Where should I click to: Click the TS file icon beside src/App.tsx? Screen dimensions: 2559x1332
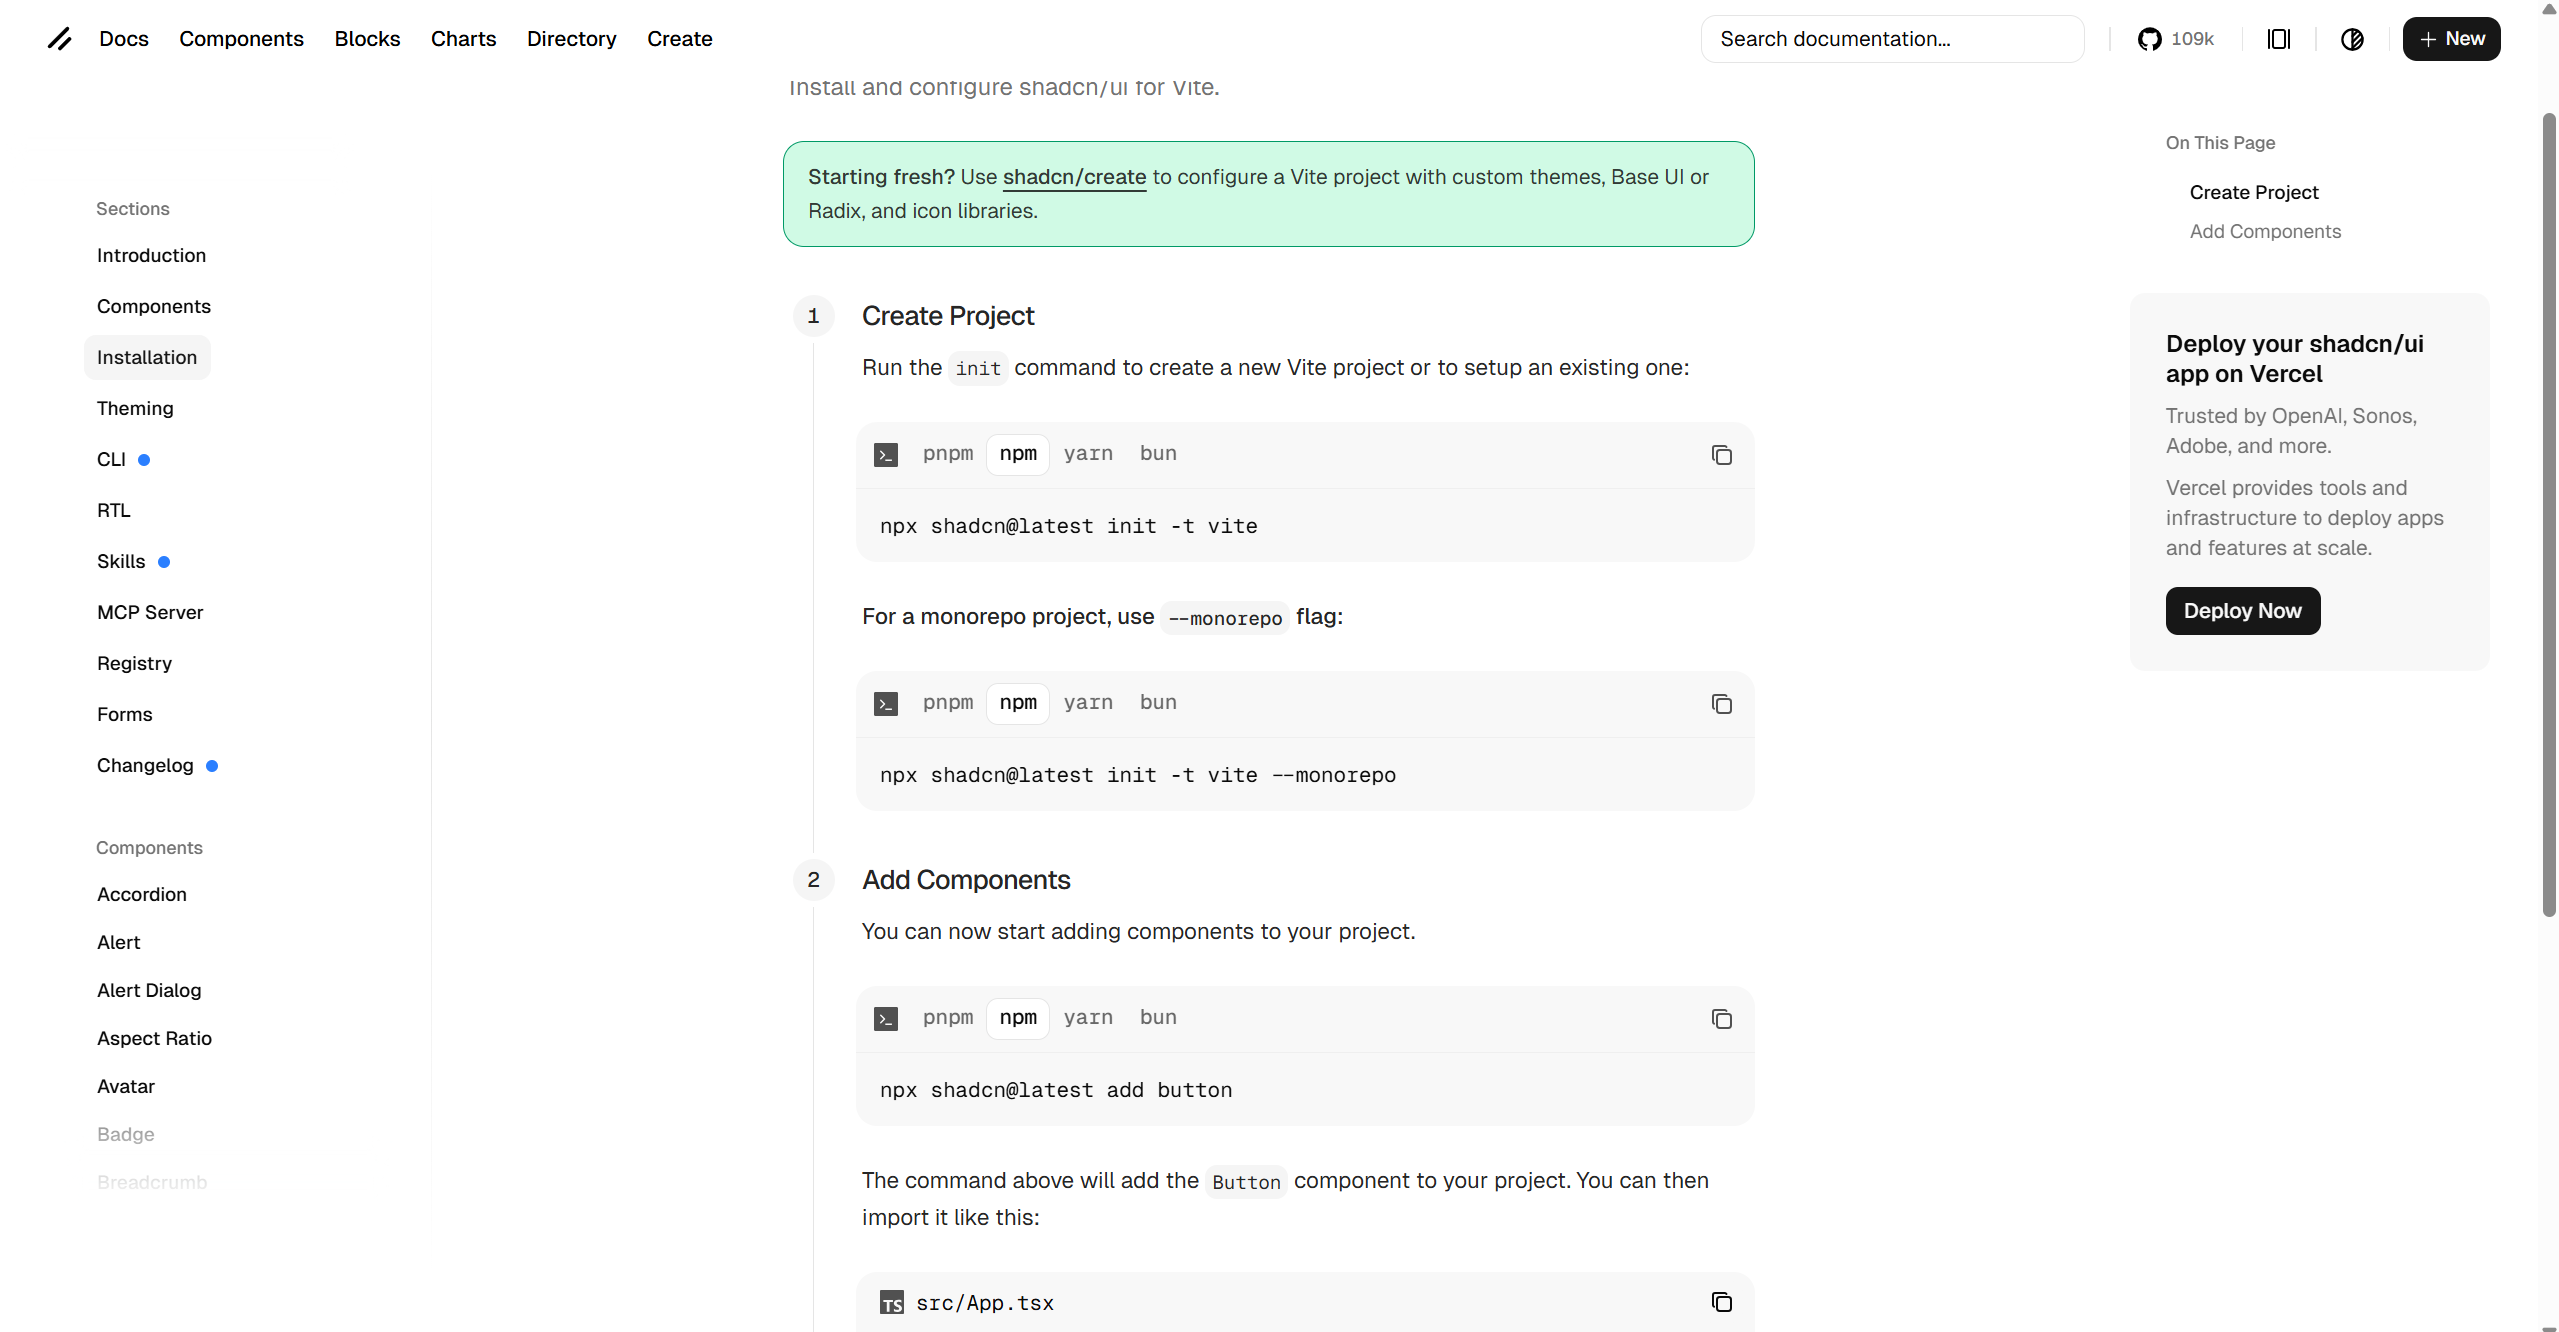click(x=891, y=1303)
